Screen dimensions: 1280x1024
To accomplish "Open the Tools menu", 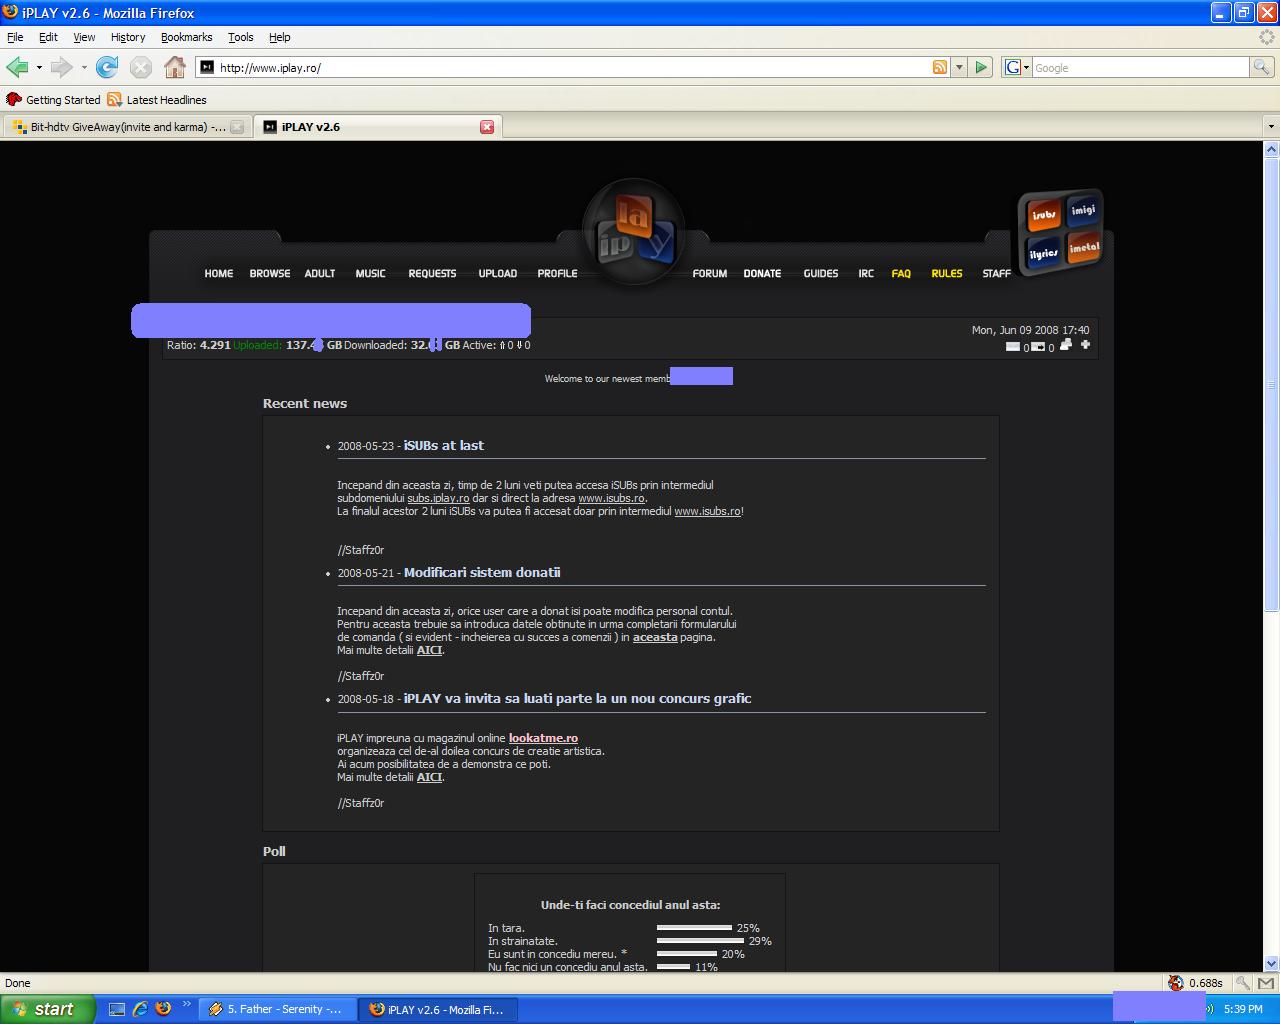I will 241,37.
